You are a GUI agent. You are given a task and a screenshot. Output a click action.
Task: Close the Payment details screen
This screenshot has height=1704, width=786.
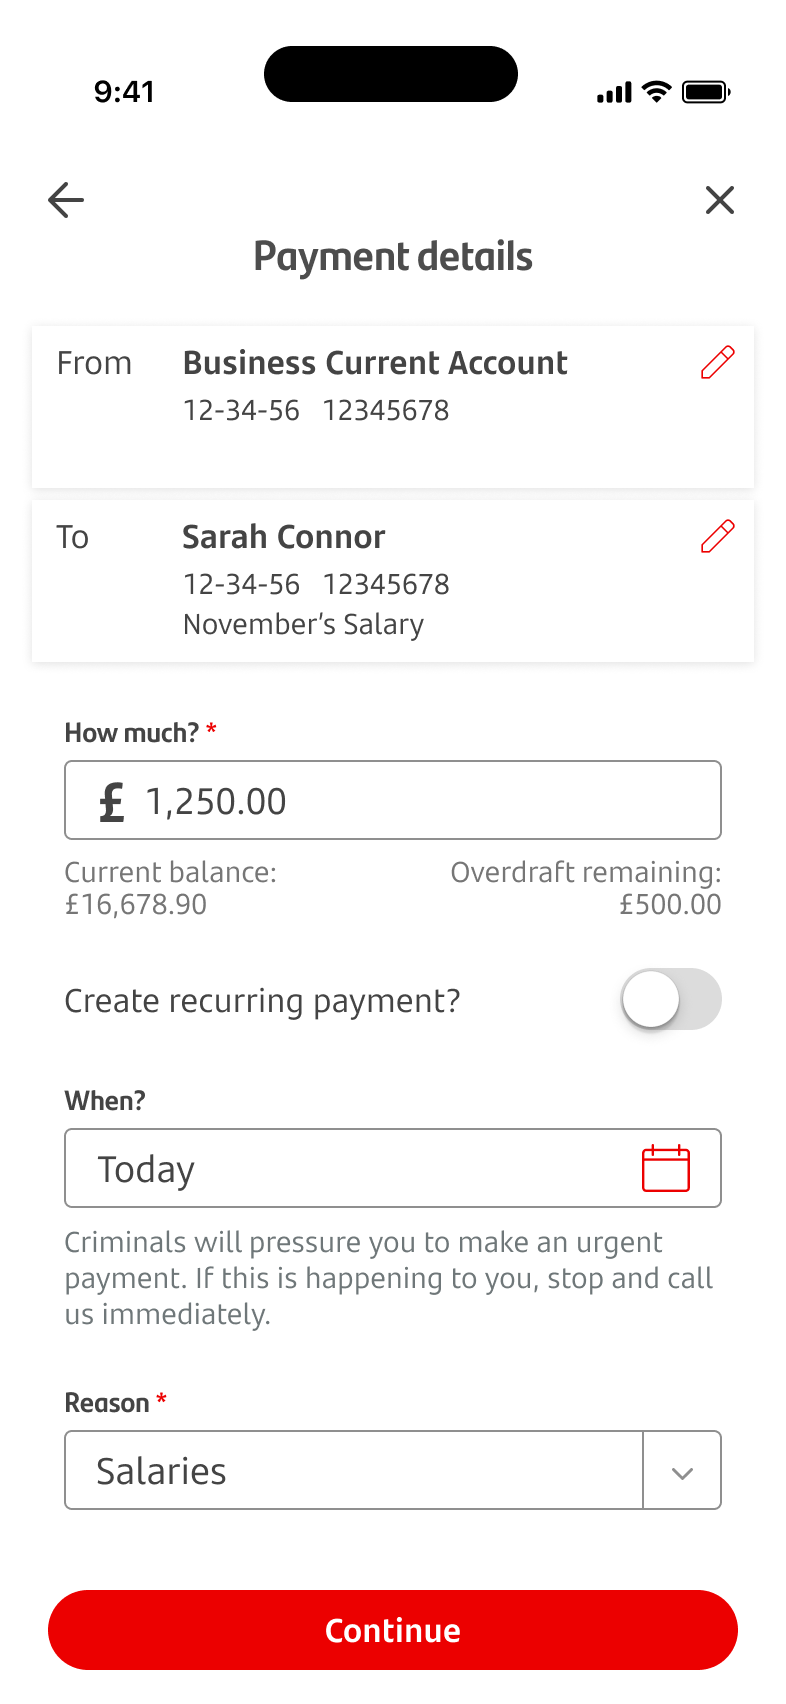tap(719, 200)
